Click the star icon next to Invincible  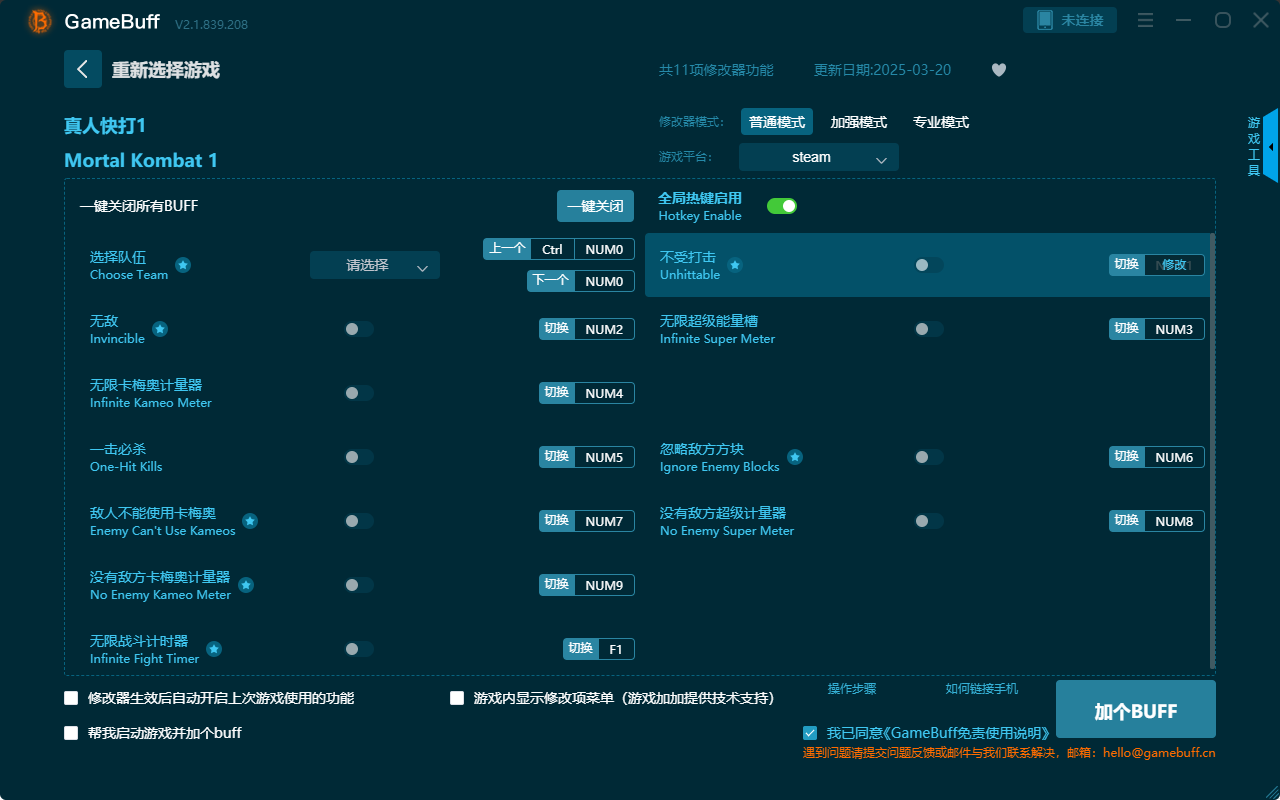[x=159, y=328]
